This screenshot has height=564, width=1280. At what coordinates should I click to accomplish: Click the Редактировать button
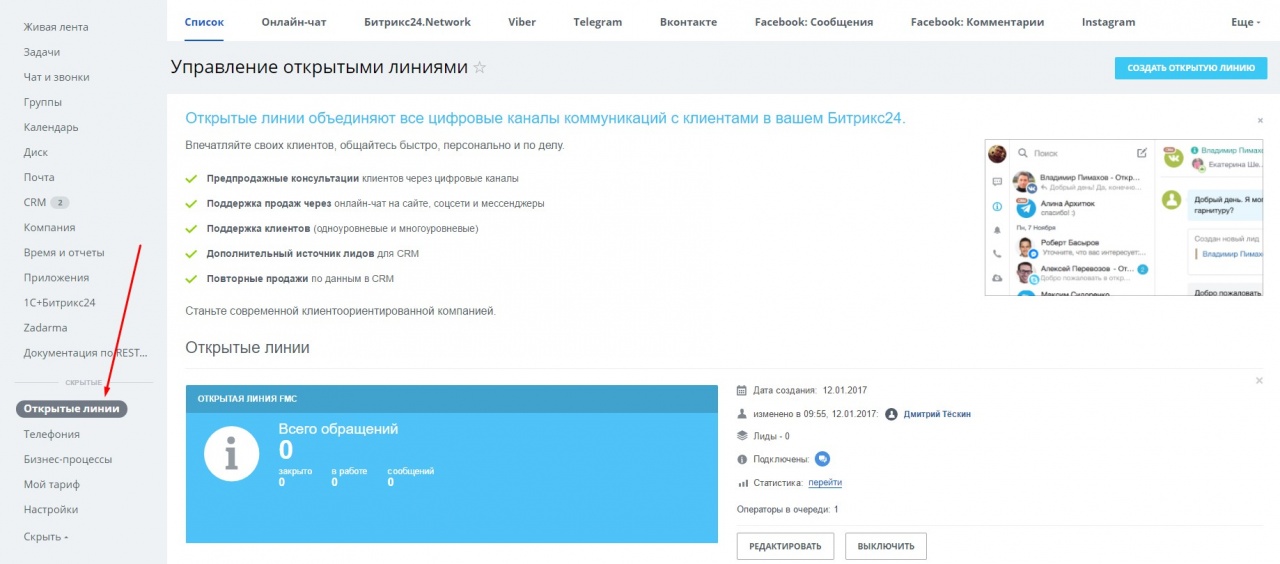tap(785, 546)
